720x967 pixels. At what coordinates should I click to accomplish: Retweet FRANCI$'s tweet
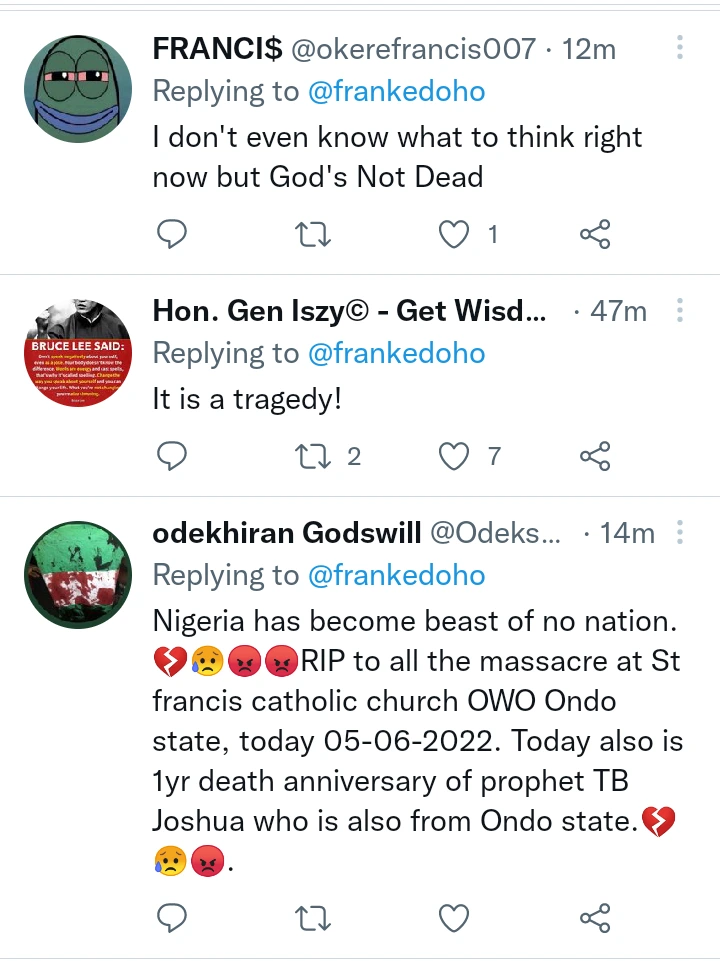[315, 235]
